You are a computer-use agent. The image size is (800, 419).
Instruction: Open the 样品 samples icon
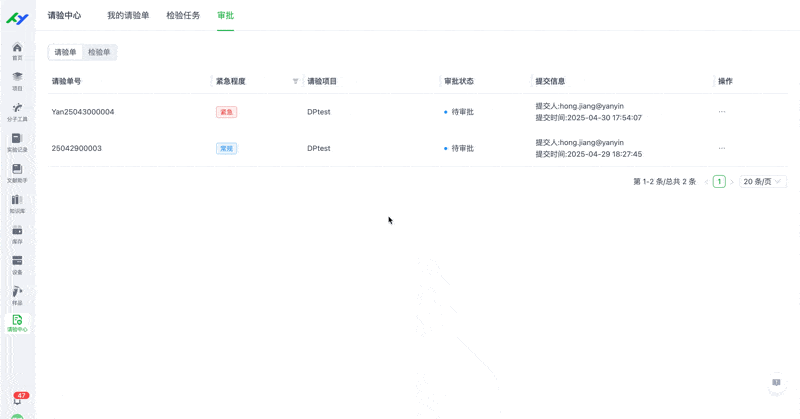tap(17, 296)
